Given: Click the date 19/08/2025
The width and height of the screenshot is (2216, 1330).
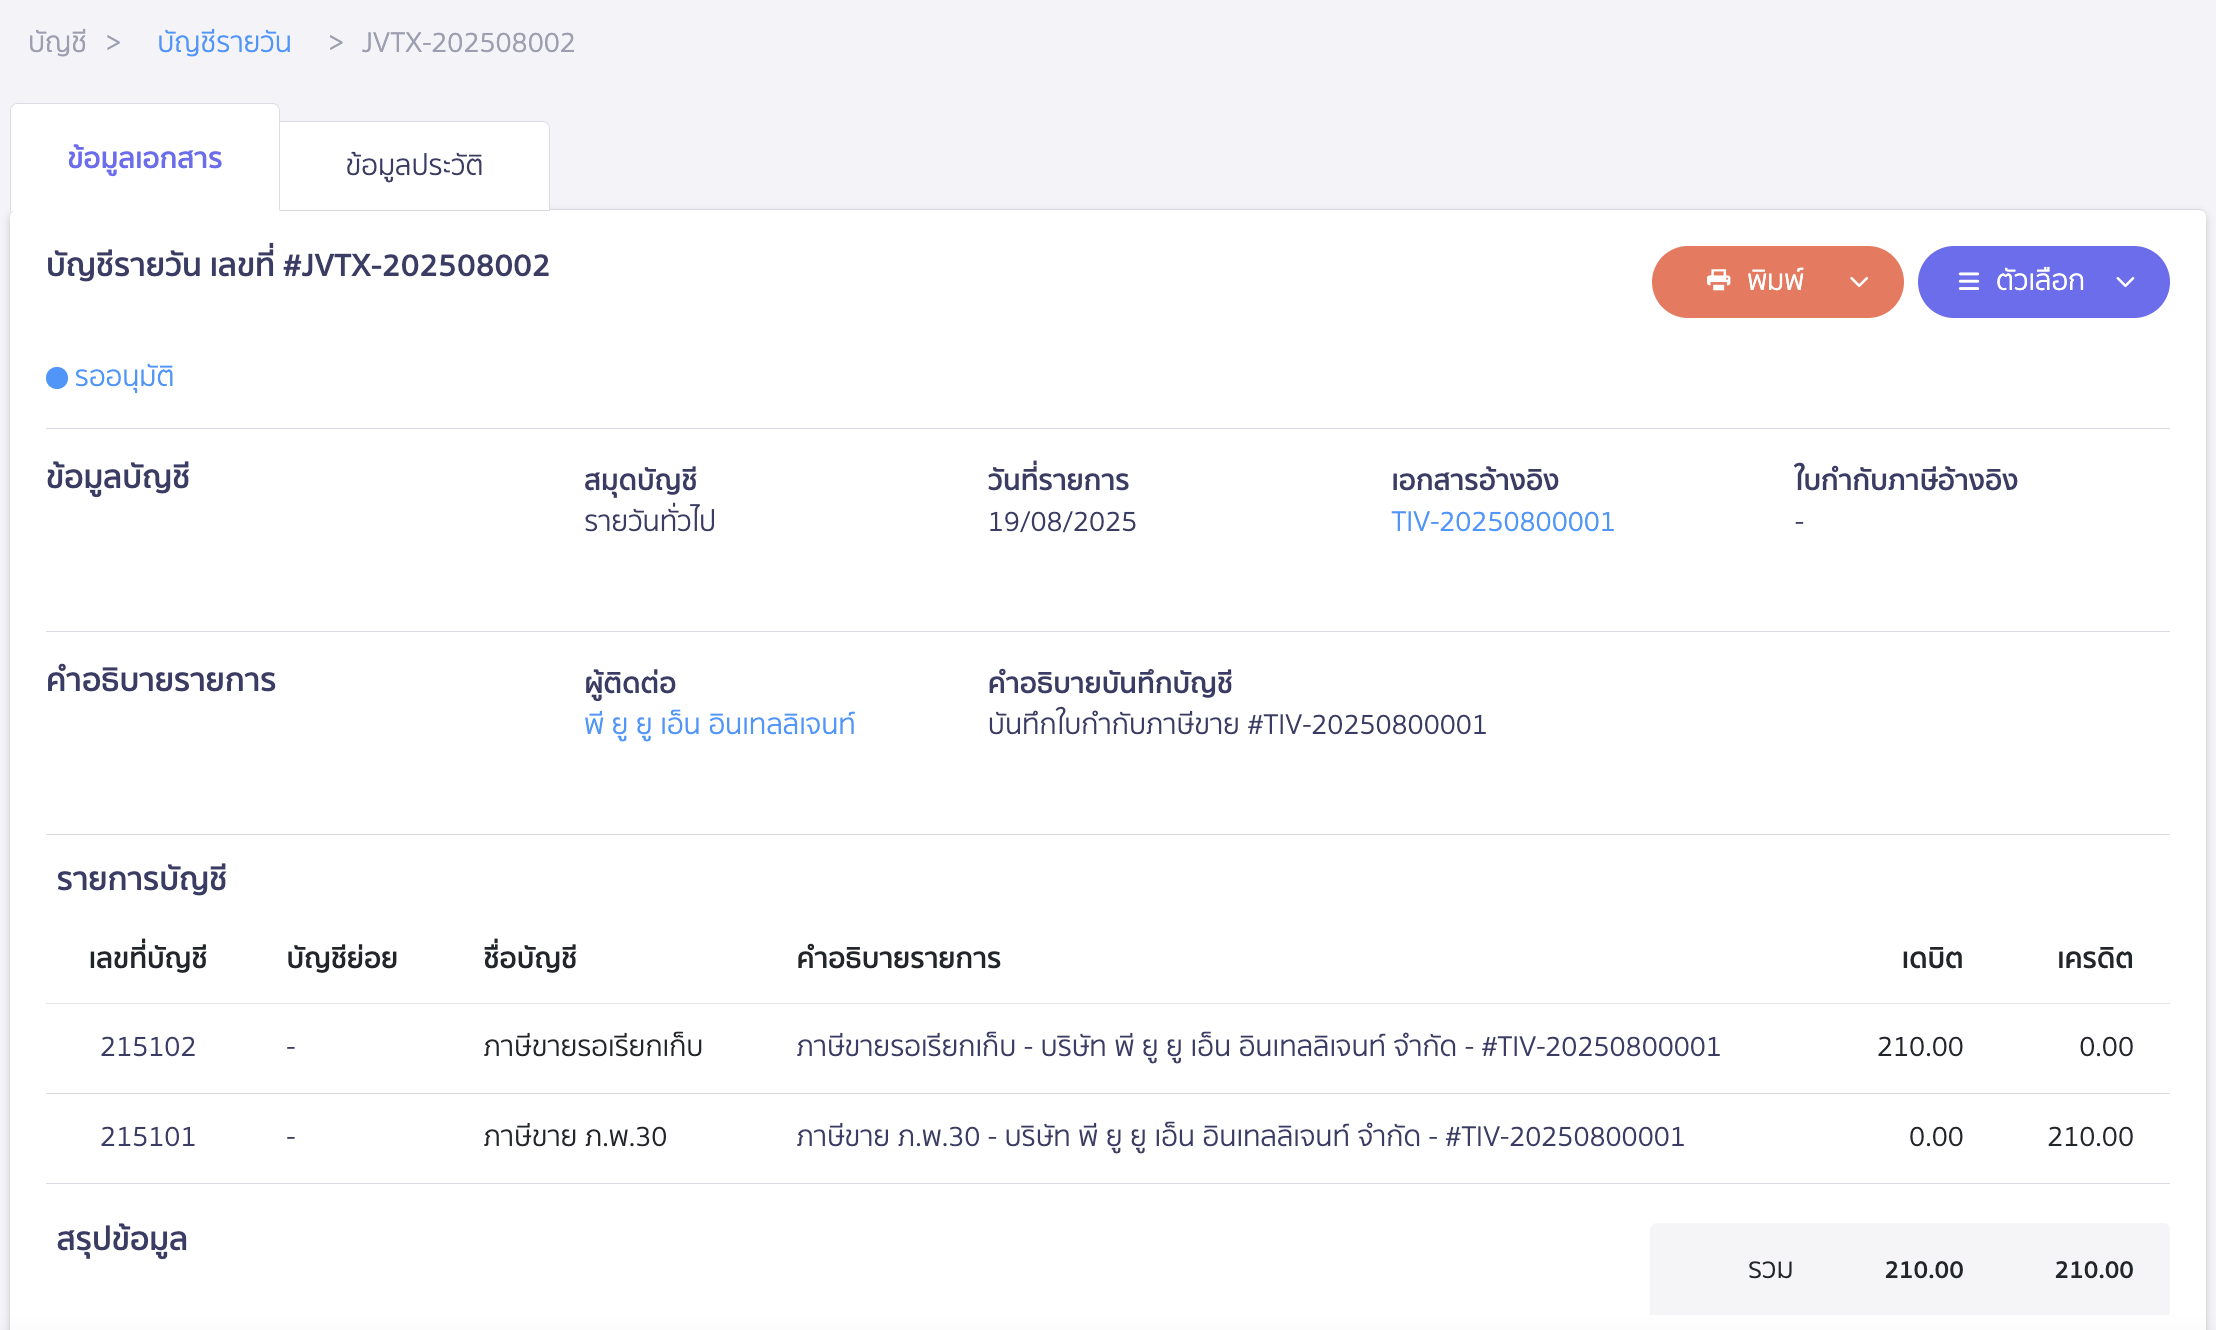Looking at the screenshot, I should [1062, 522].
